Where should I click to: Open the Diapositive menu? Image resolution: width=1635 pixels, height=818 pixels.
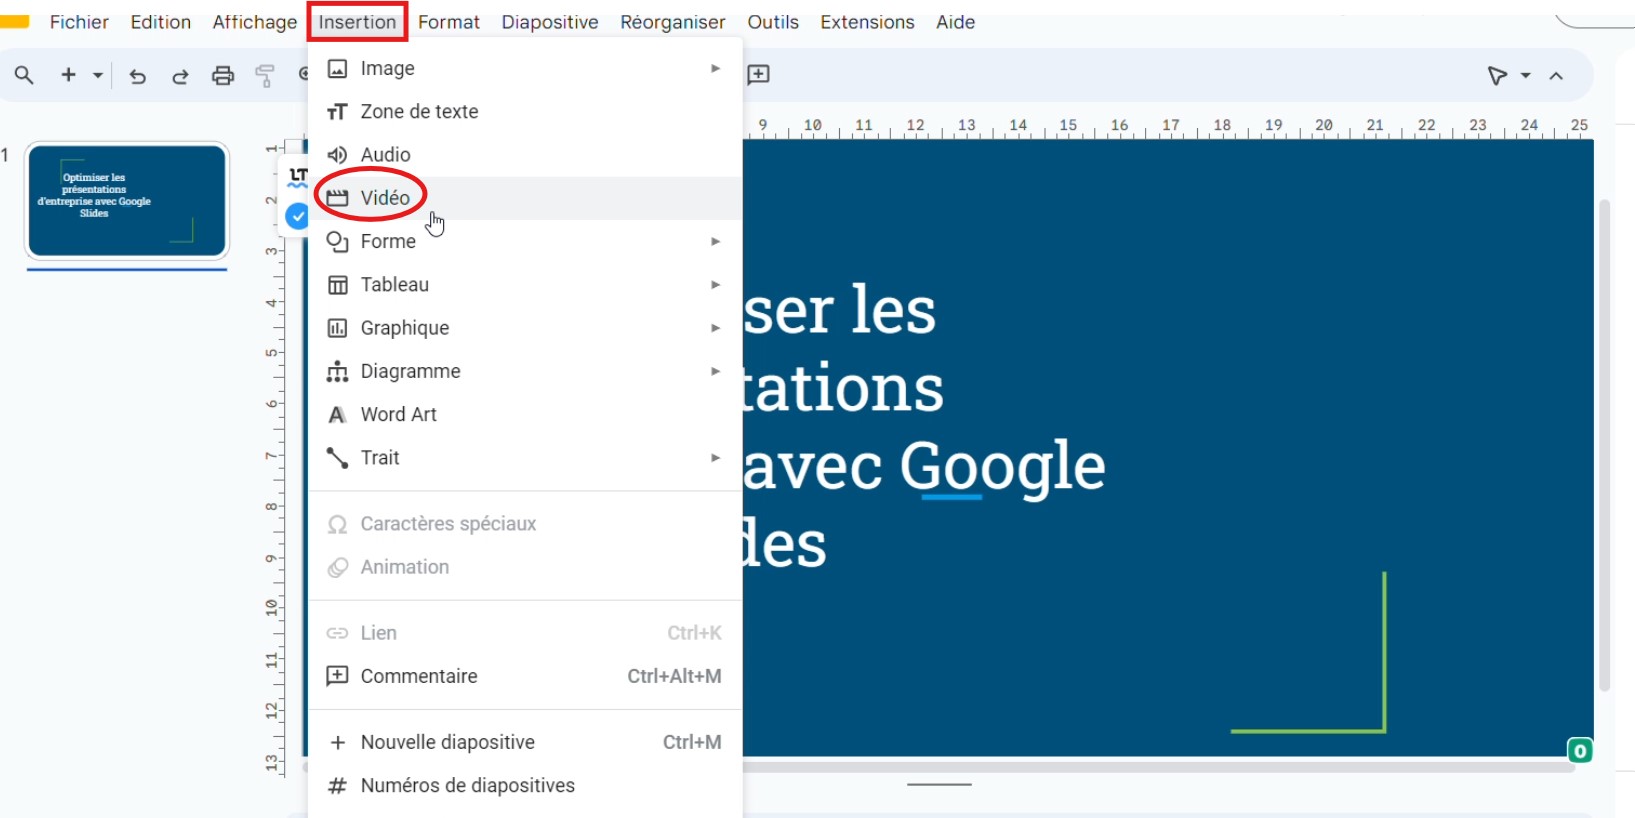[550, 22]
